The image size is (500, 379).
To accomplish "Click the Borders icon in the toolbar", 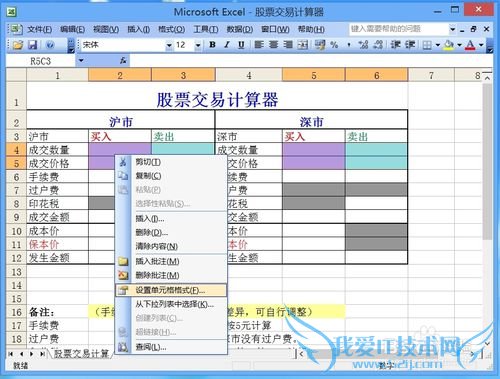I will [427, 45].
